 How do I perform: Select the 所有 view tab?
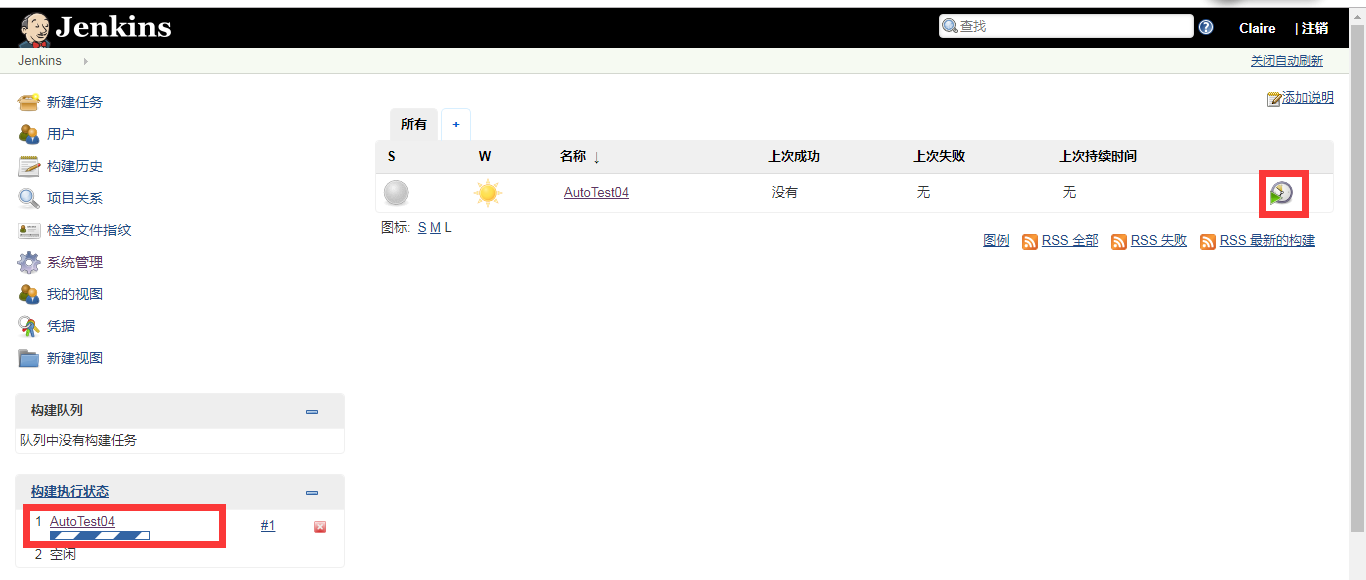click(414, 124)
